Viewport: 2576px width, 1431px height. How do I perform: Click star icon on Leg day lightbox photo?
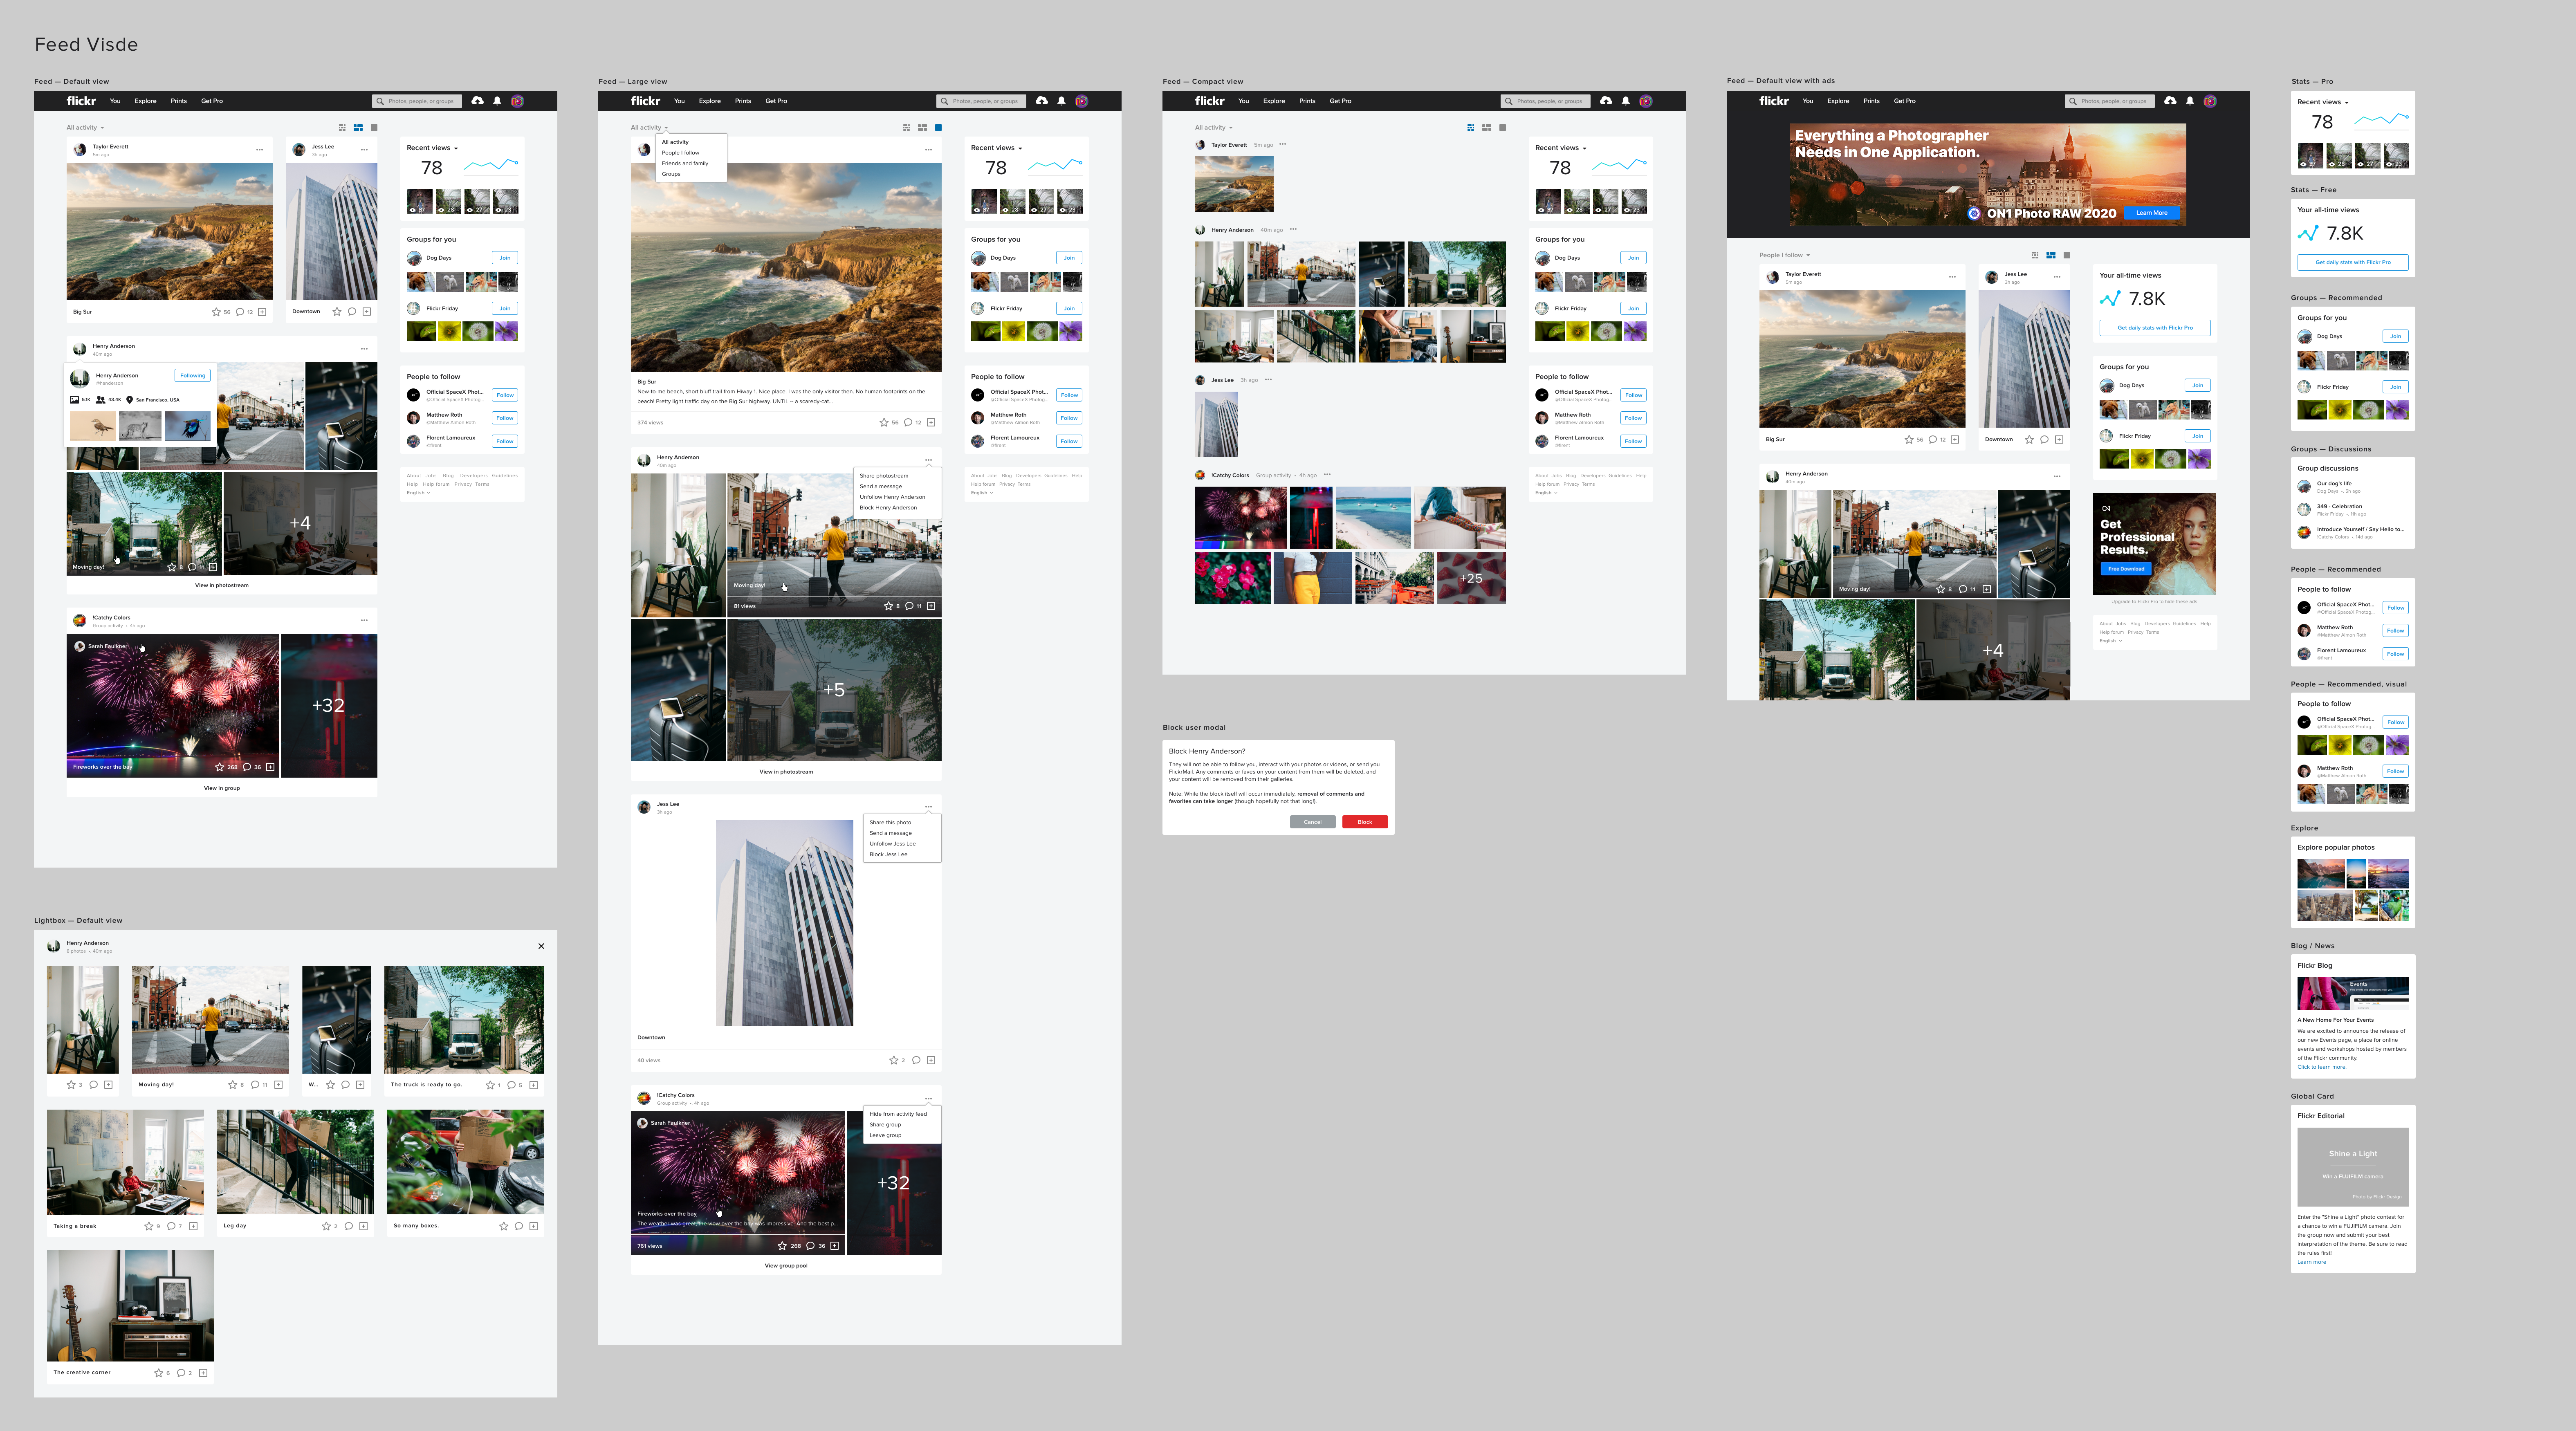[x=326, y=1226]
